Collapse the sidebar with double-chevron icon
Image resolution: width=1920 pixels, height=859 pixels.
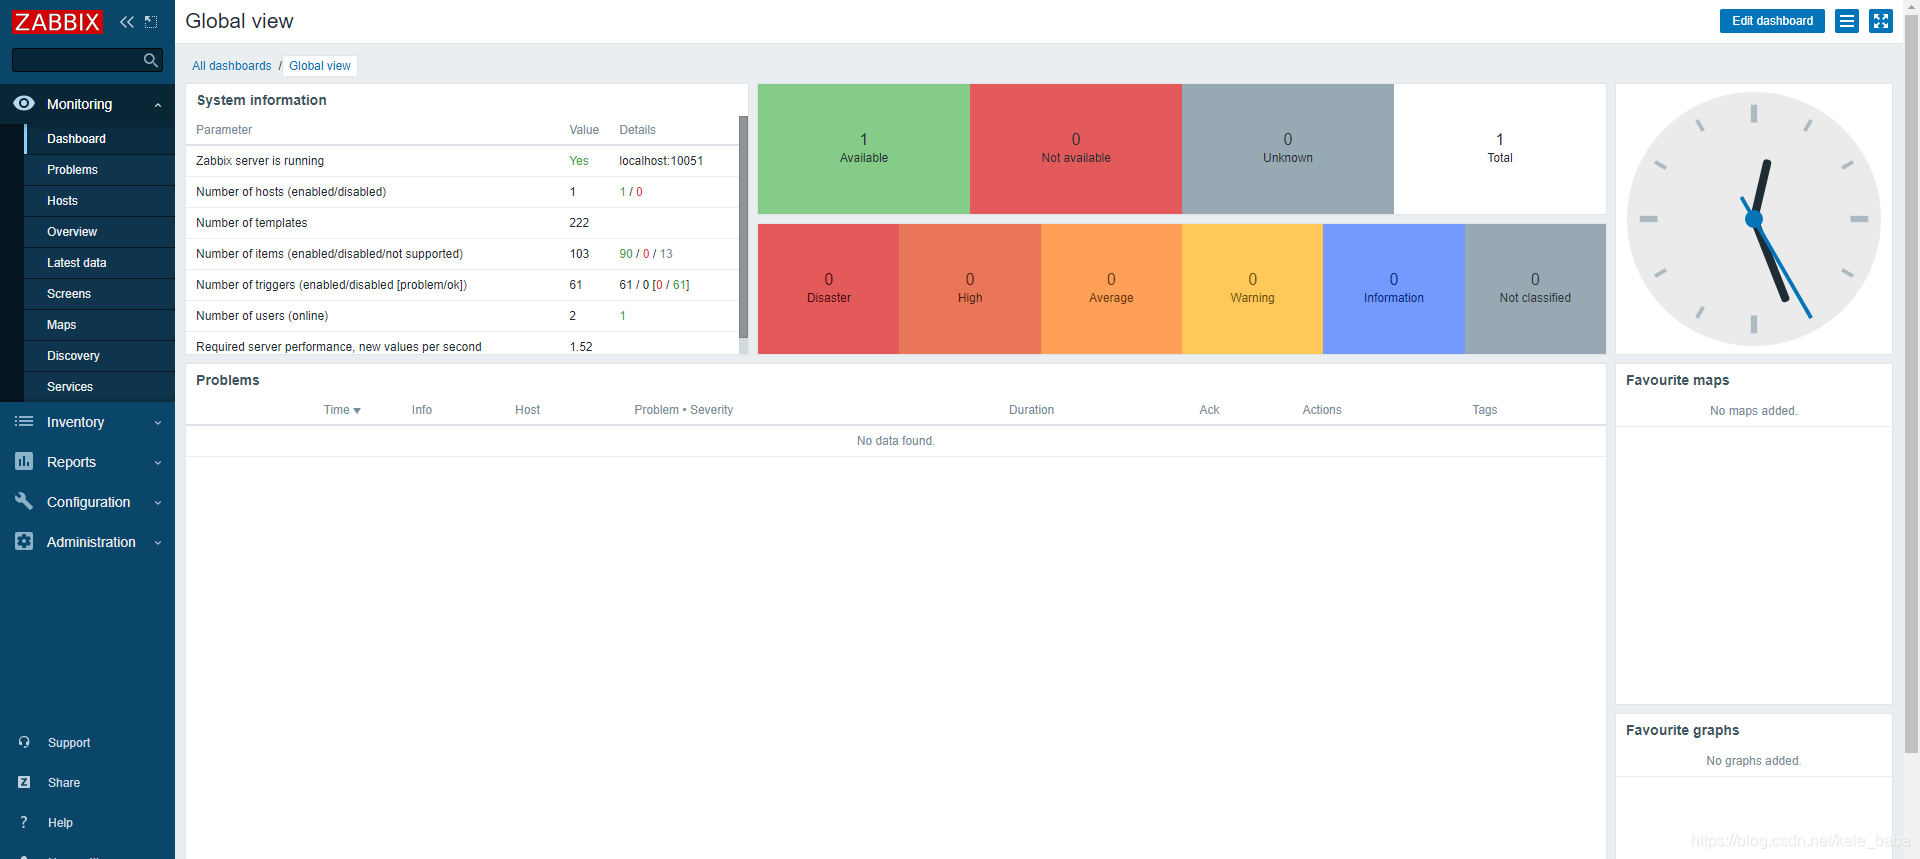[127, 22]
